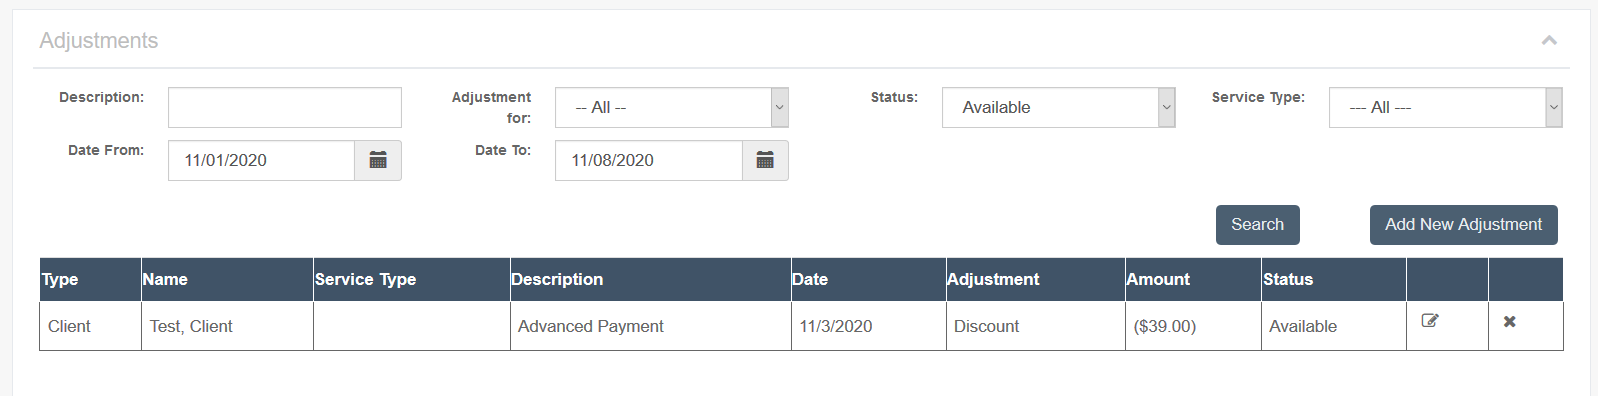The height and width of the screenshot is (396, 1598).
Task: Click the Search button
Action: point(1258,225)
